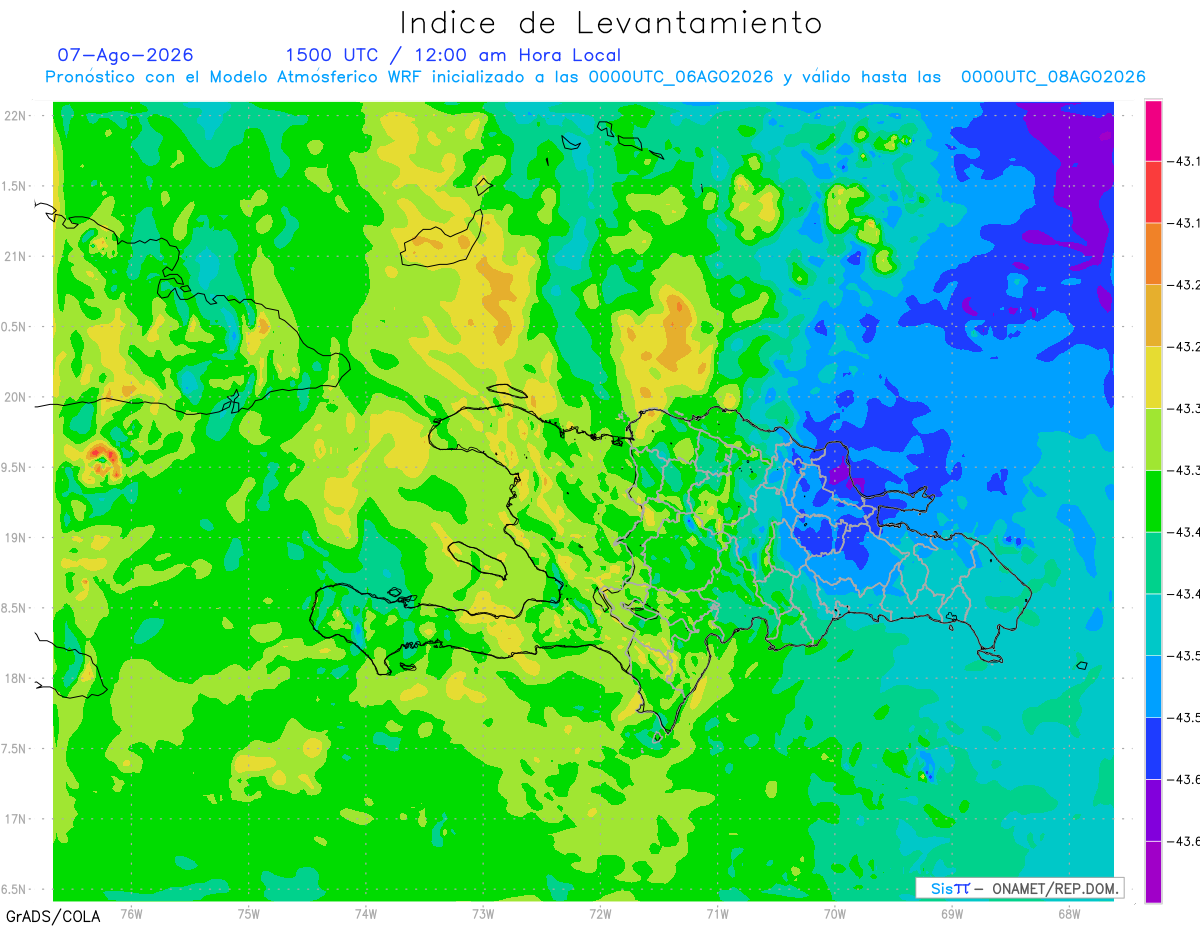Pick the teal-green legend swatch
Image resolution: width=1200 pixels, height=927 pixels.
coord(1153,563)
